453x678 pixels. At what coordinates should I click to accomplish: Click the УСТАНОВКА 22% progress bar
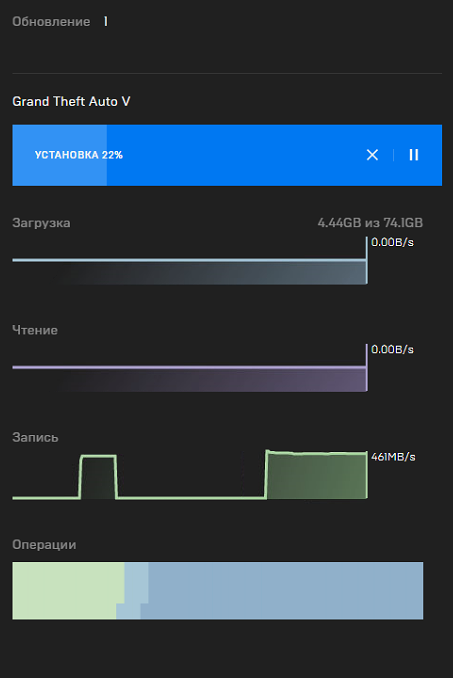pyautogui.click(x=227, y=155)
